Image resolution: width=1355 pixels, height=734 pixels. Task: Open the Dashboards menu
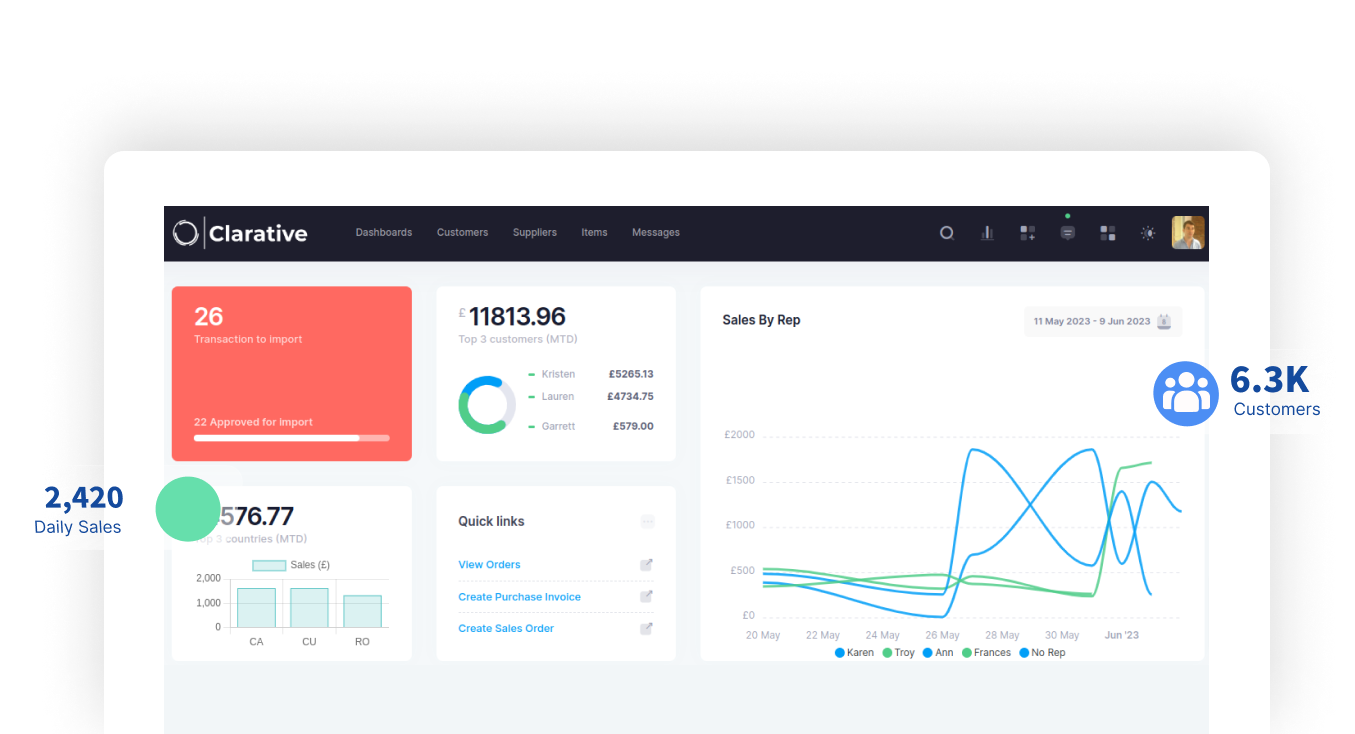pyautogui.click(x=384, y=233)
